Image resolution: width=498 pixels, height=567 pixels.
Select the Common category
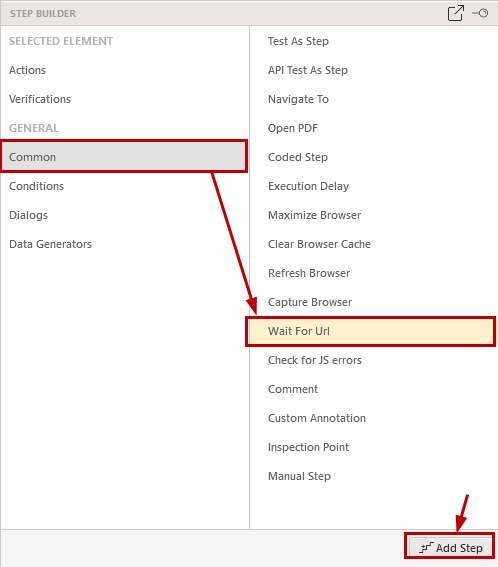pyautogui.click(x=124, y=157)
